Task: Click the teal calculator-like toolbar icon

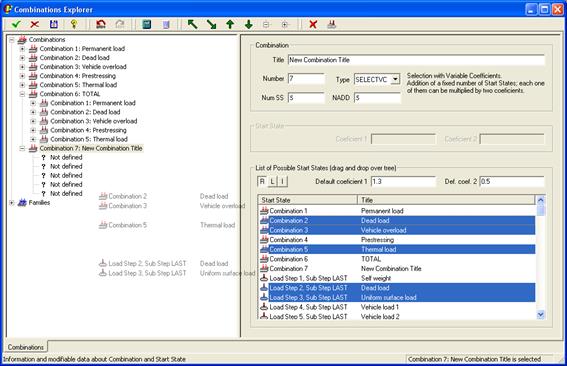Action: coord(147,25)
